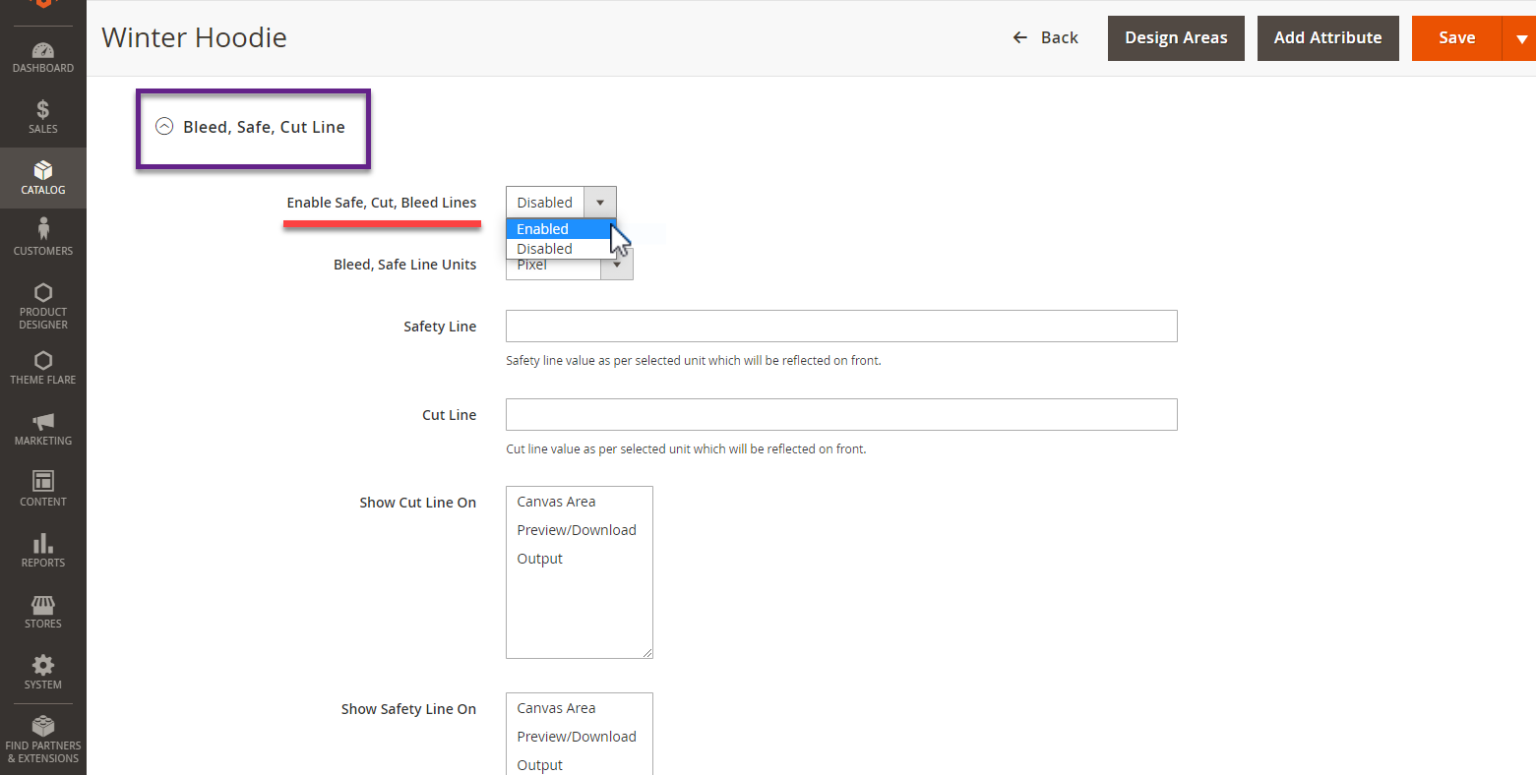Viewport: 1536px width, 775px height.
Task: Open the Reports bar chart icon
Action: (43, 544)
